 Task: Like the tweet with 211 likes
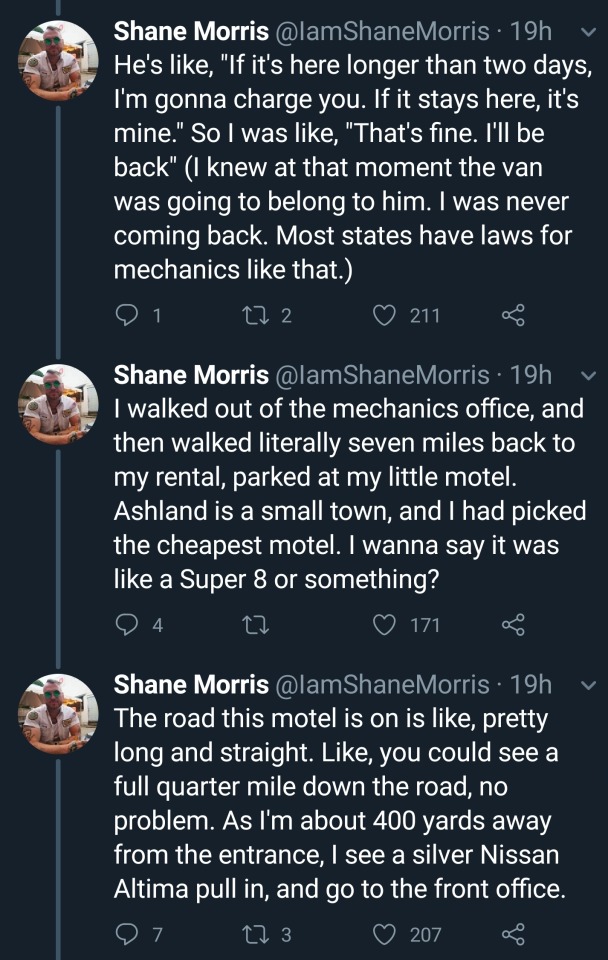click(x=384, y=316)
